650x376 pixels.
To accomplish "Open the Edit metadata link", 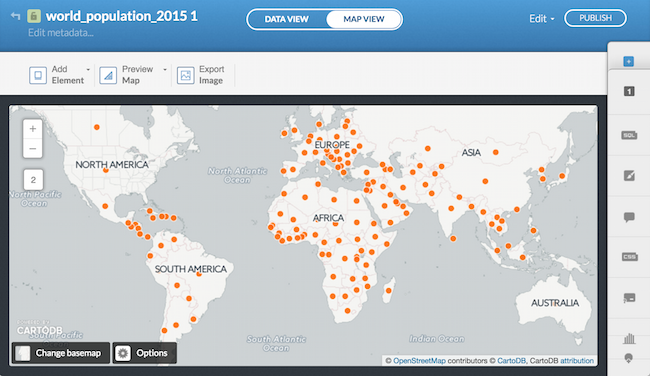I will [61, 33].
